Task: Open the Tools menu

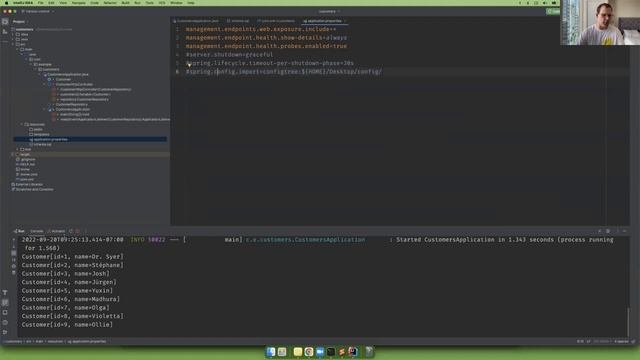Action: (x=149, y=3)
